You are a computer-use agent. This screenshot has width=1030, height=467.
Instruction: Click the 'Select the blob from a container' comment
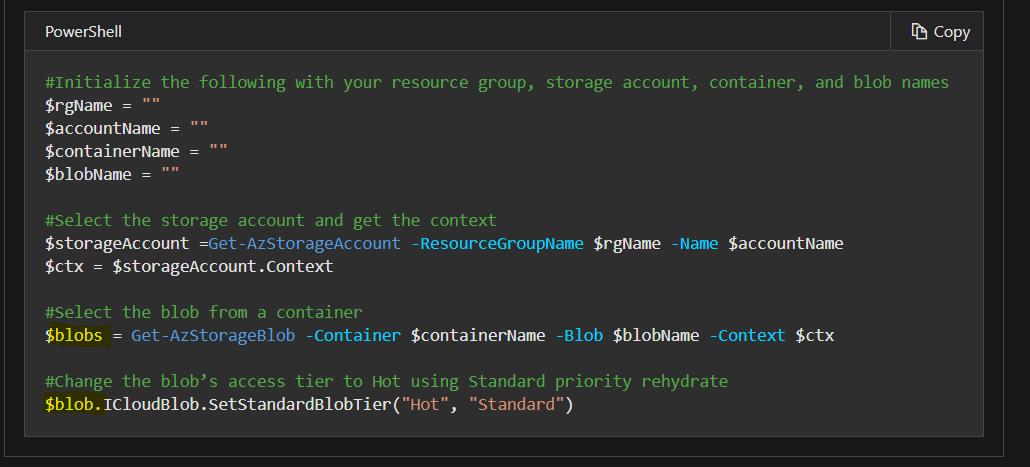[204, 312]
